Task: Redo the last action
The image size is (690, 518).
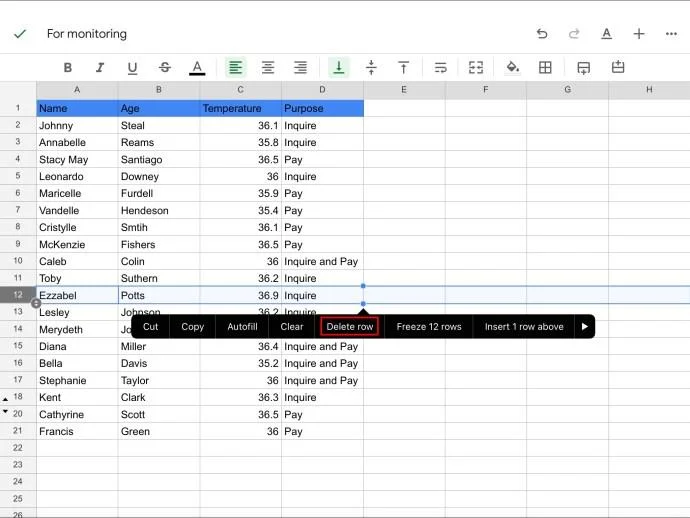Action: coord(574,34)
